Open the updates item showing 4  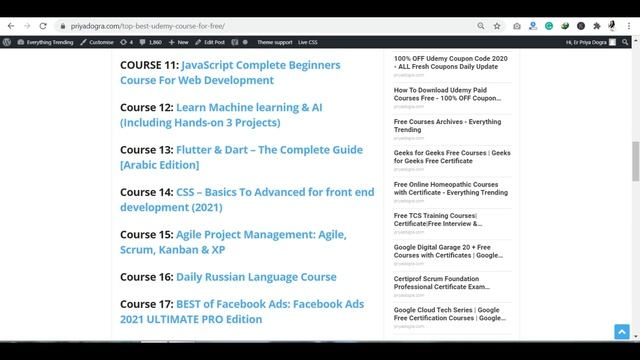pos(127,42)
